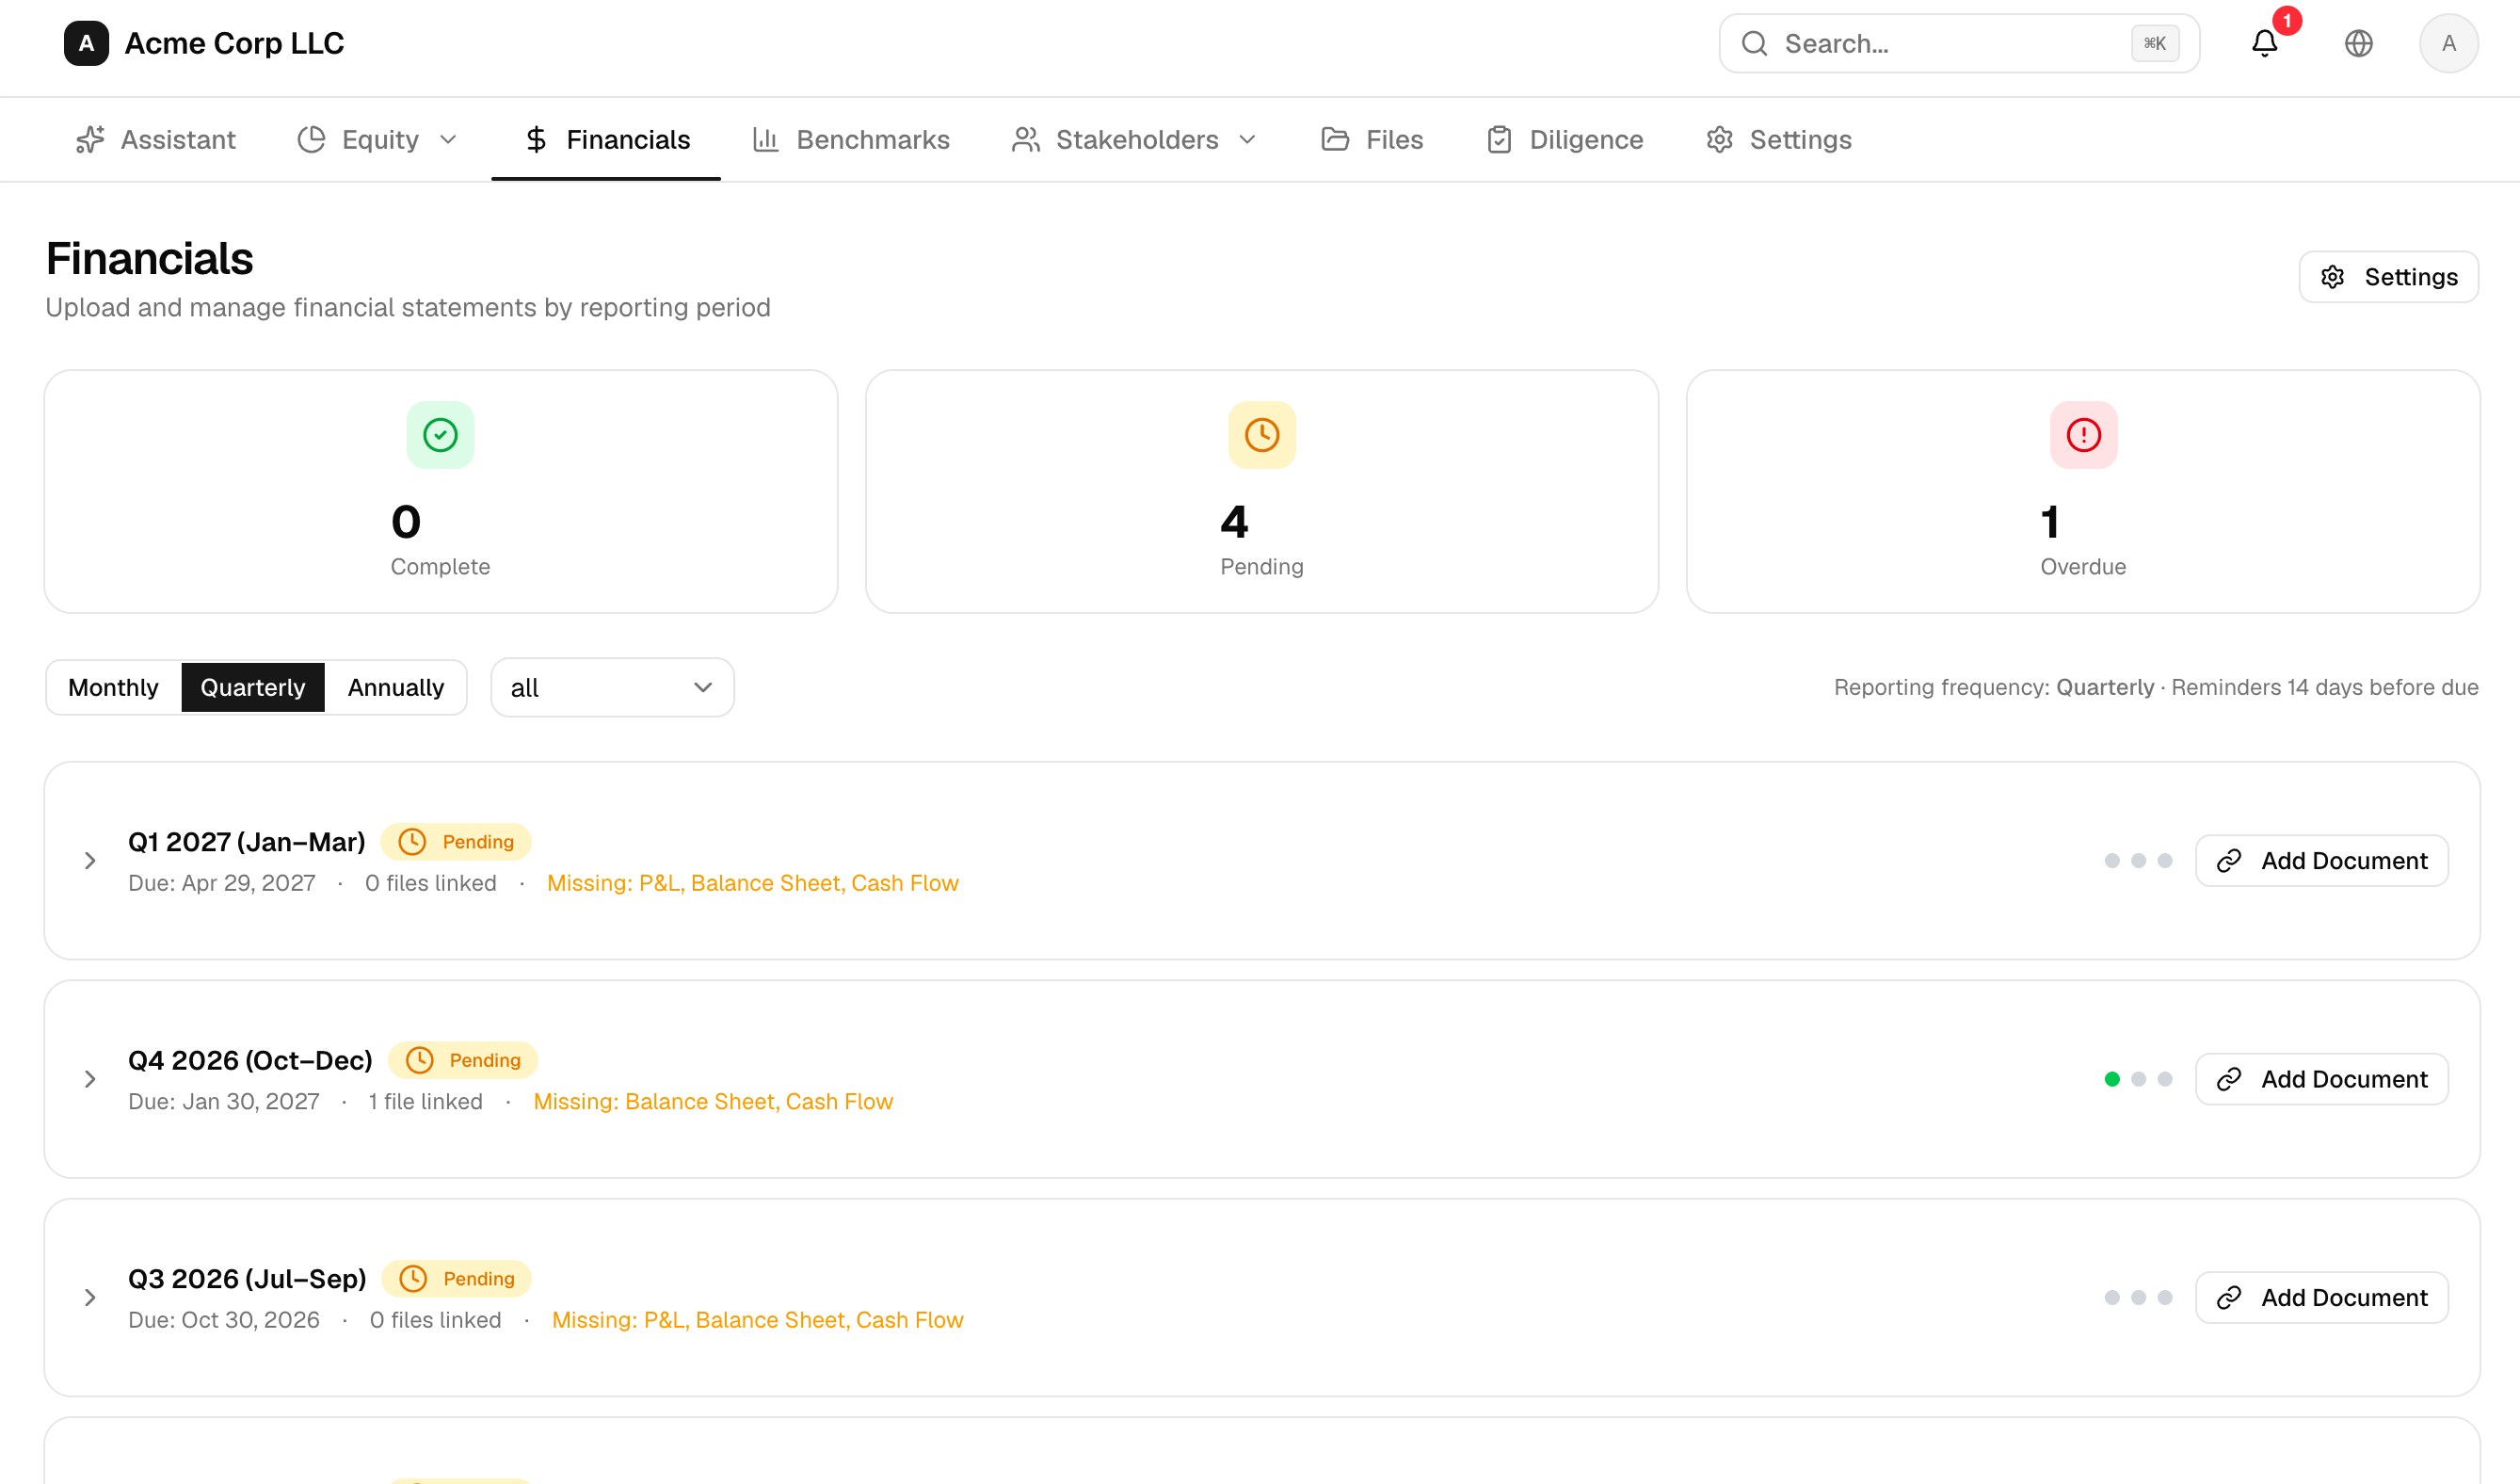Click 'Due: Oct 30, 2026' text
The image size is (2520, 1484).
[224, 1320]
